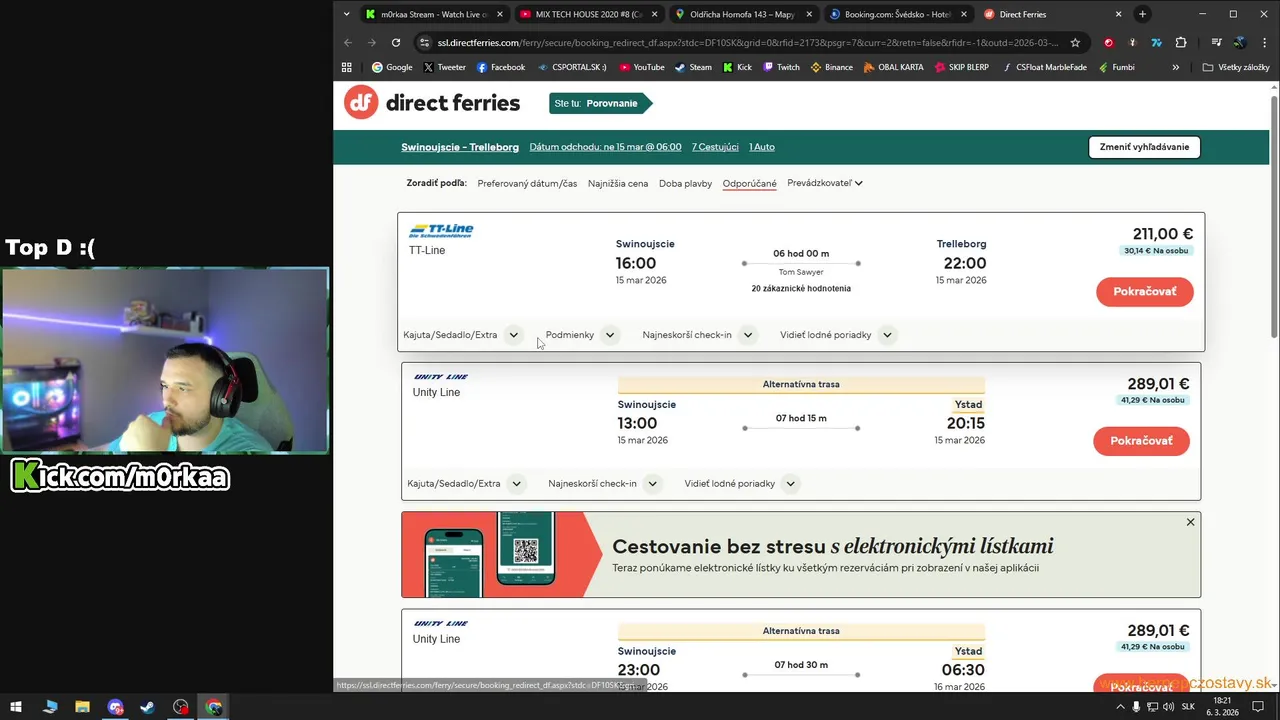Screen dimensions: 1280x720
Task: Click the electronic tickets promo banner
Action: point(801,555)
